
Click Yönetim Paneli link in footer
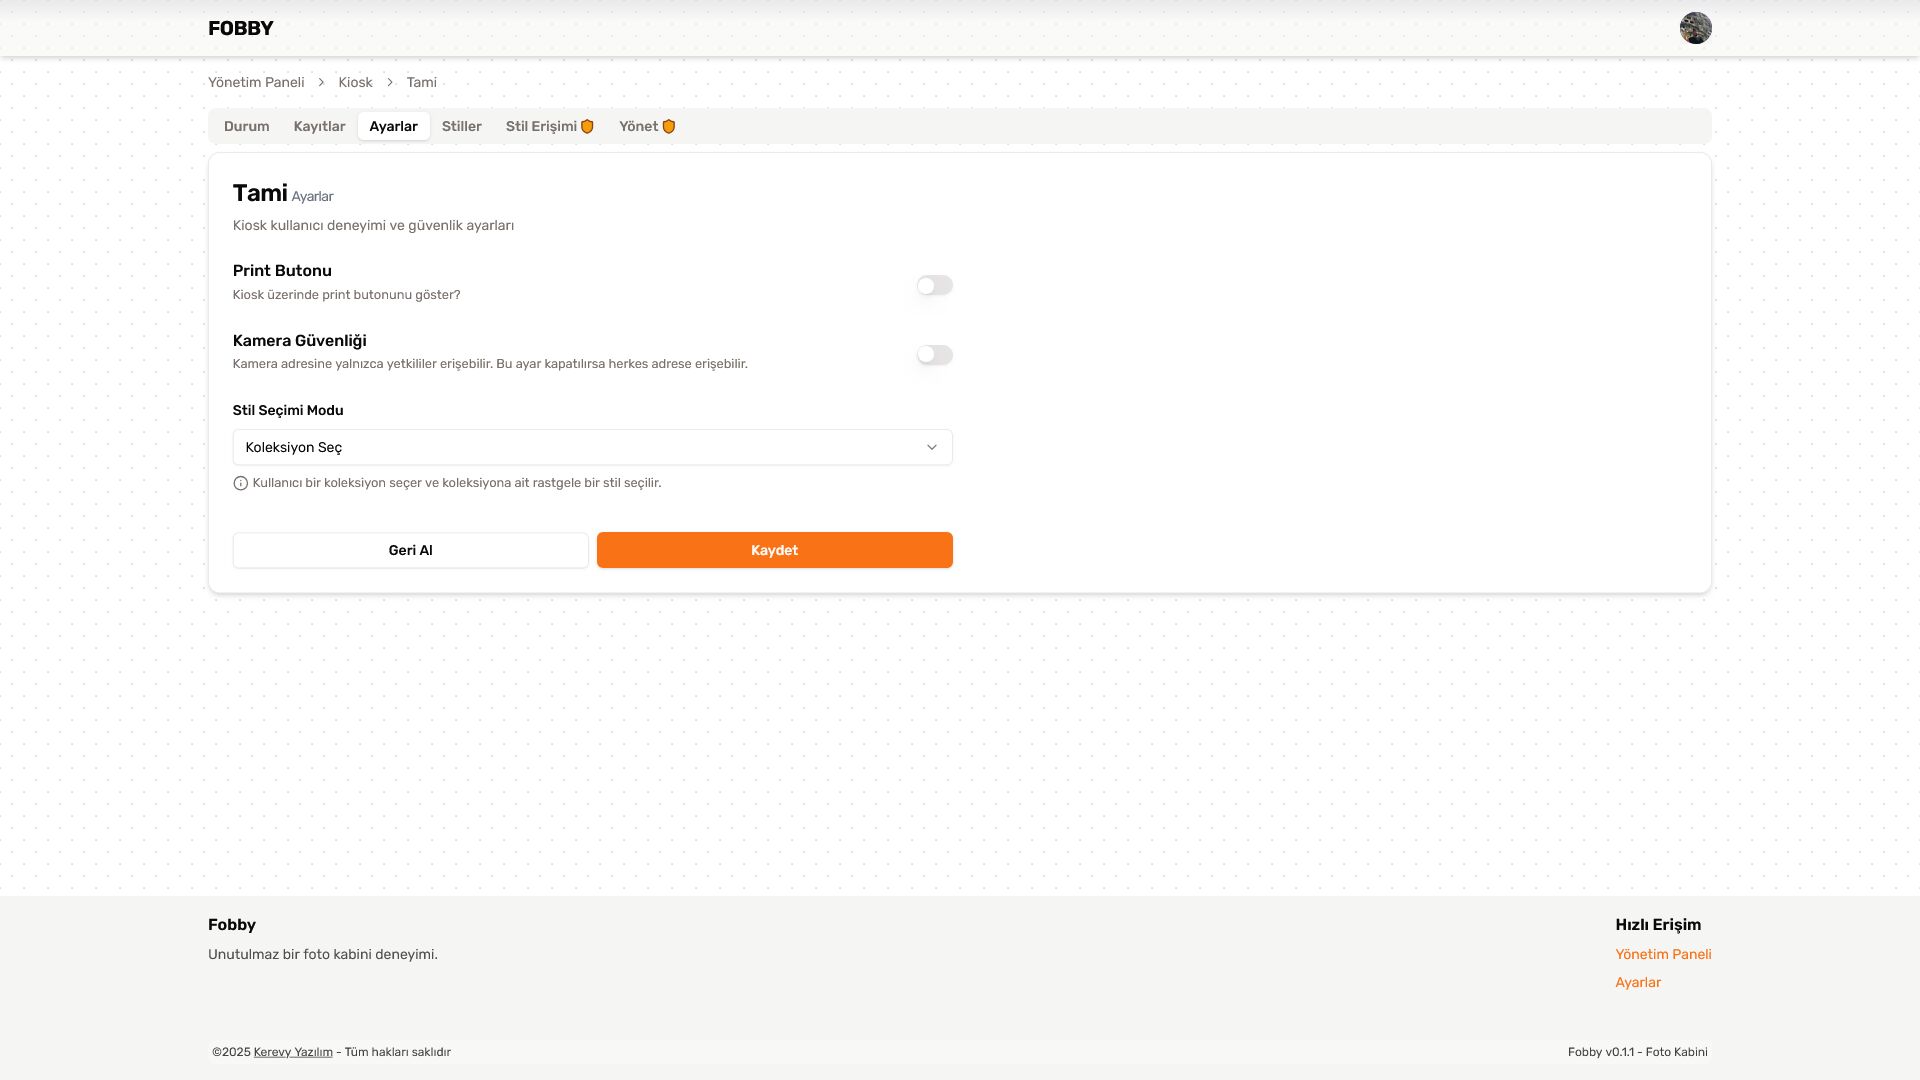[x=1663, y=955]
